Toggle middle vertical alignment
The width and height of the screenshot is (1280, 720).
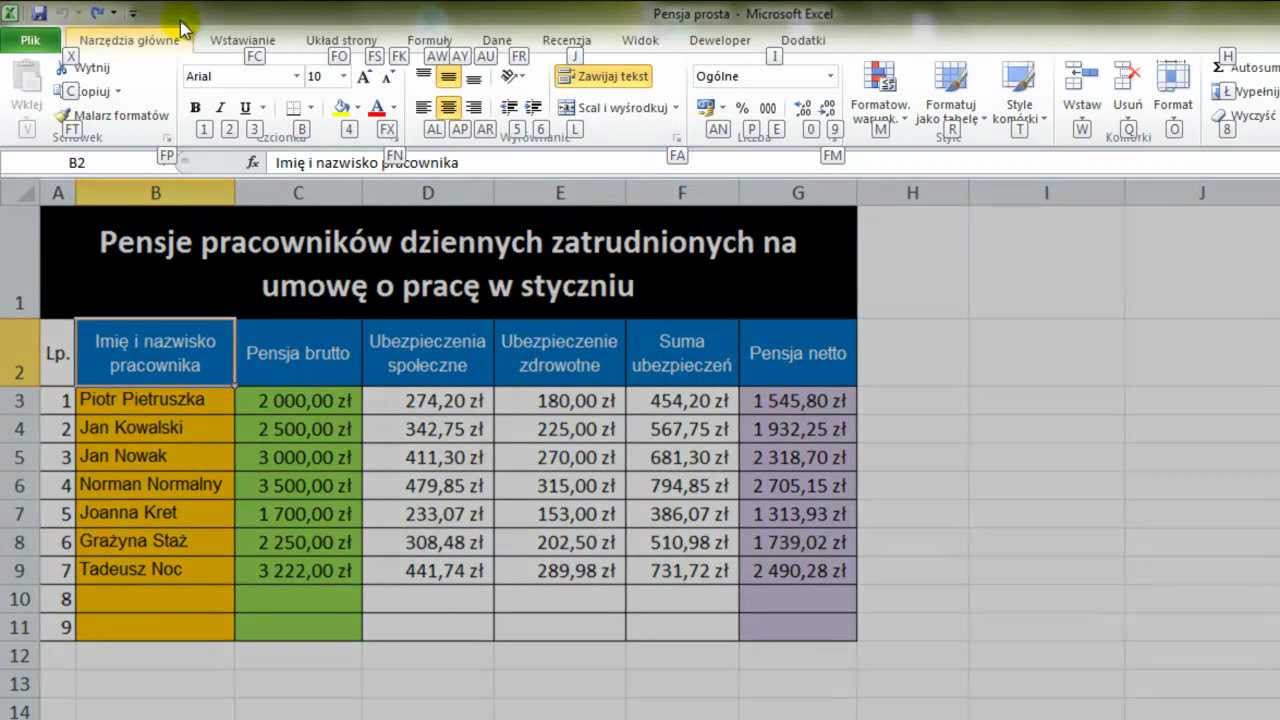[x=449, y=76]
